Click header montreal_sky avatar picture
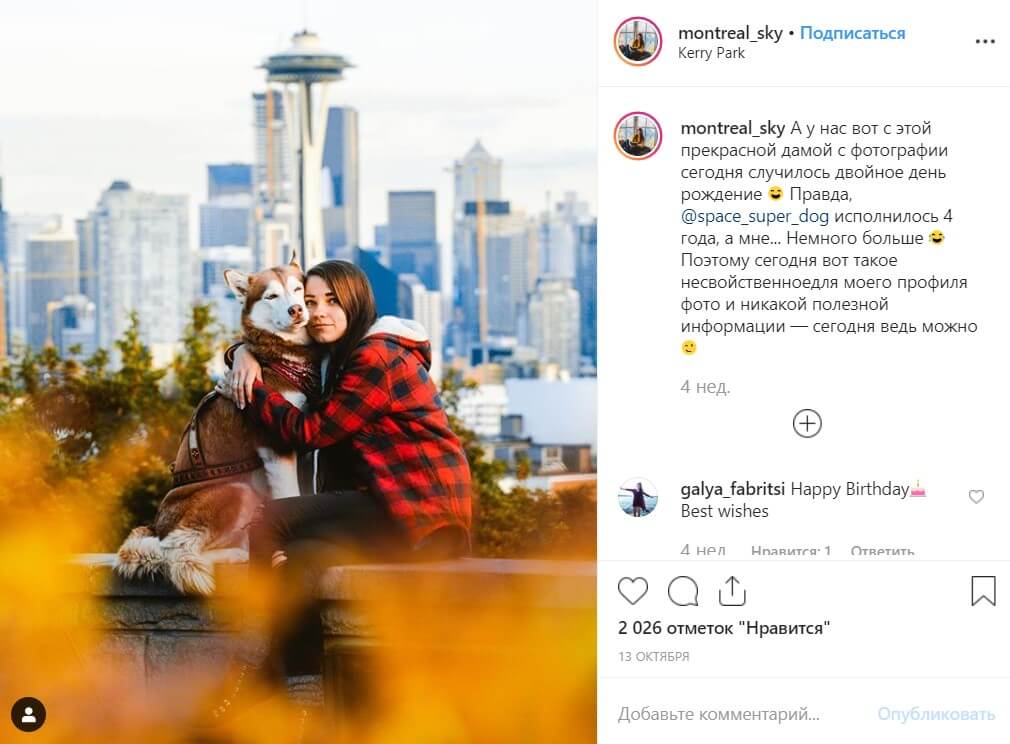The width and height of the screenshot is (1010, 744). pyautogui.click(x=638, y=41)
